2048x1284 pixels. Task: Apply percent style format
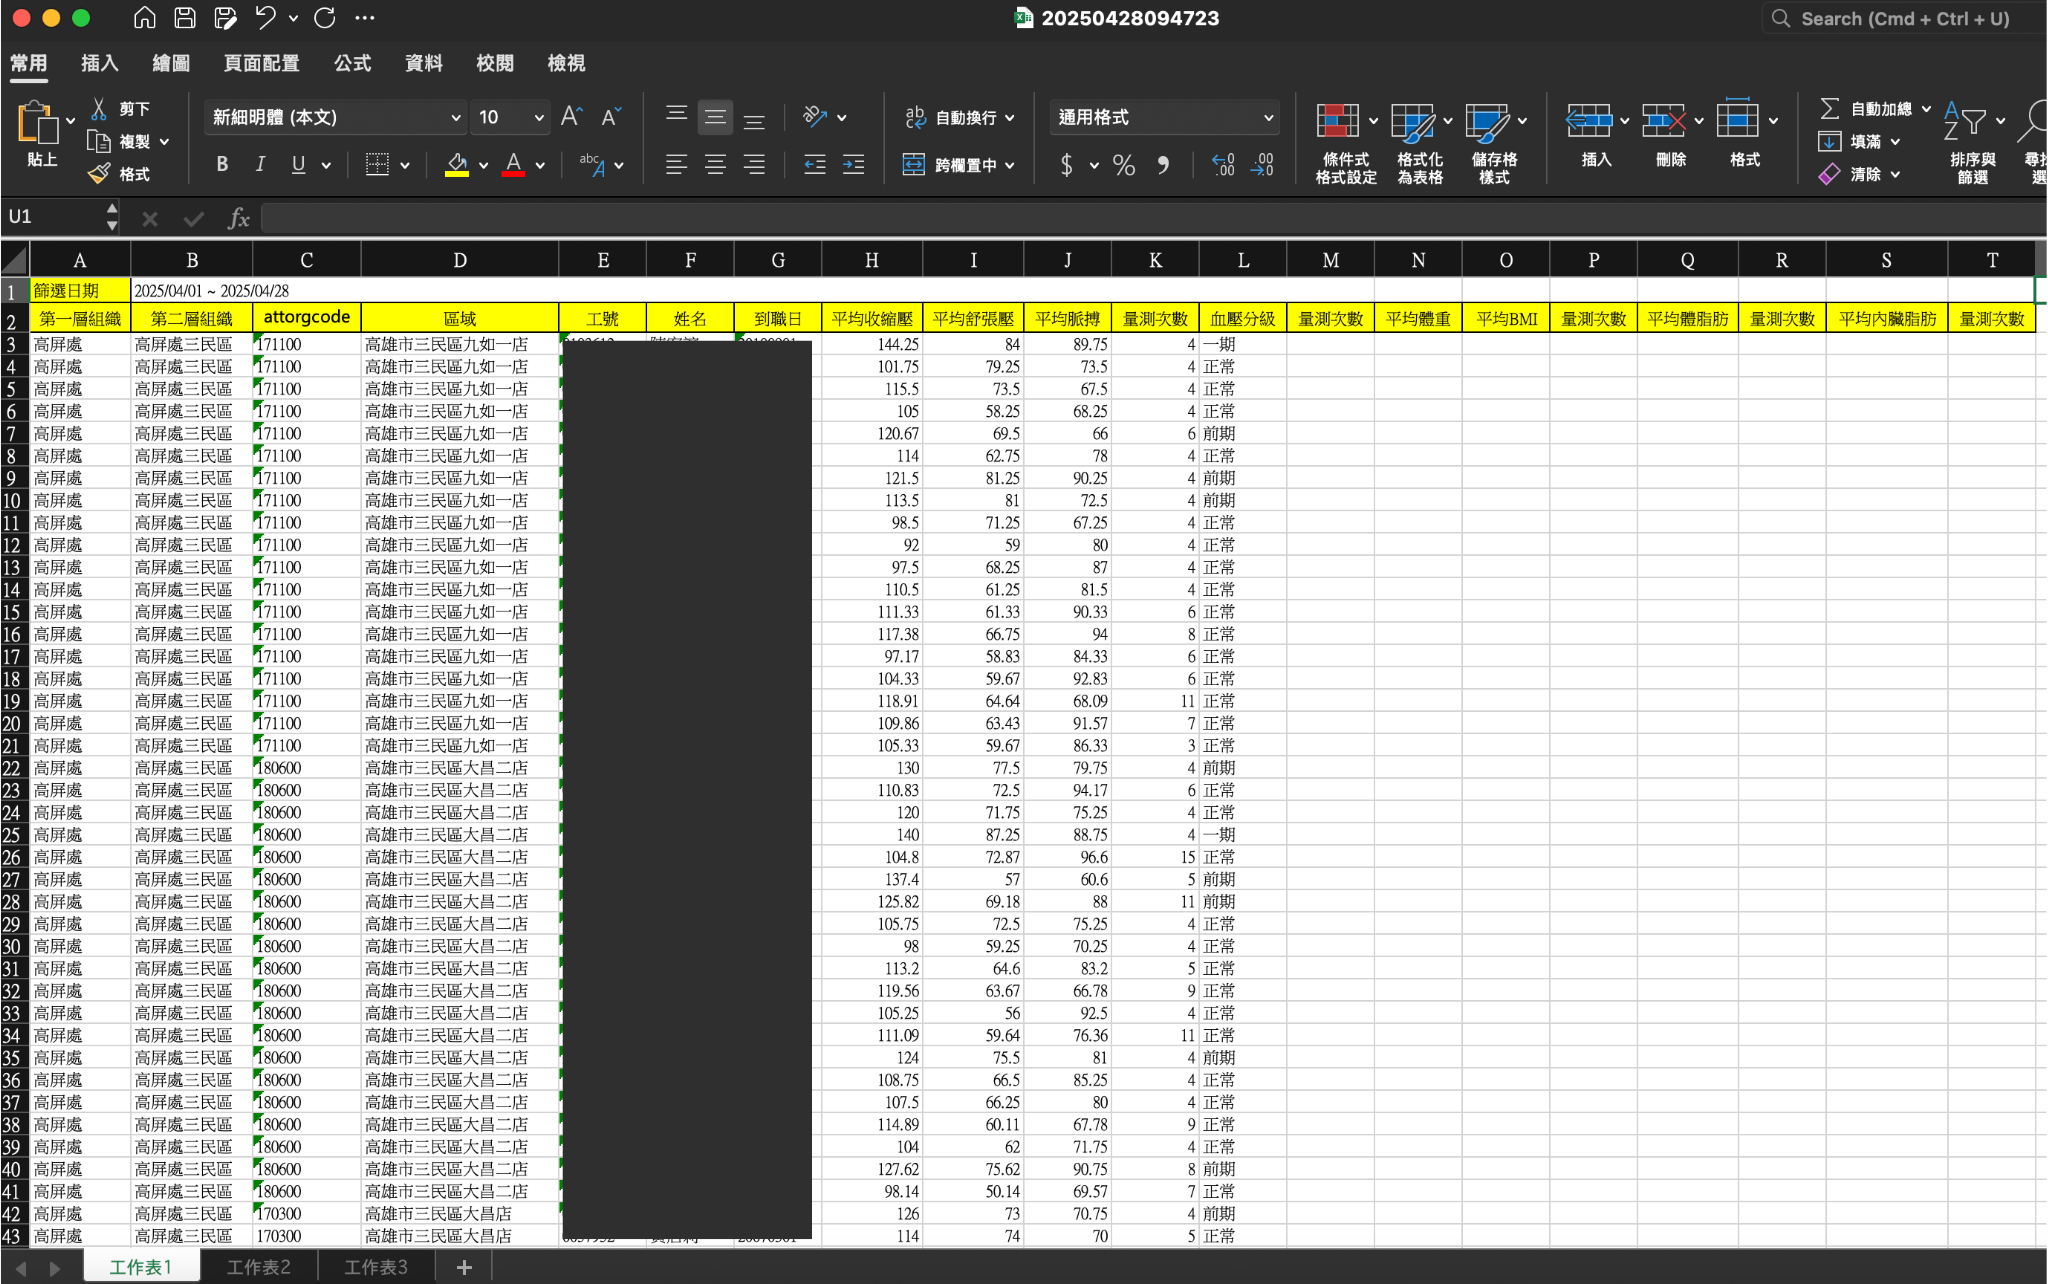pyautogui.click(x=1124, y=165)
